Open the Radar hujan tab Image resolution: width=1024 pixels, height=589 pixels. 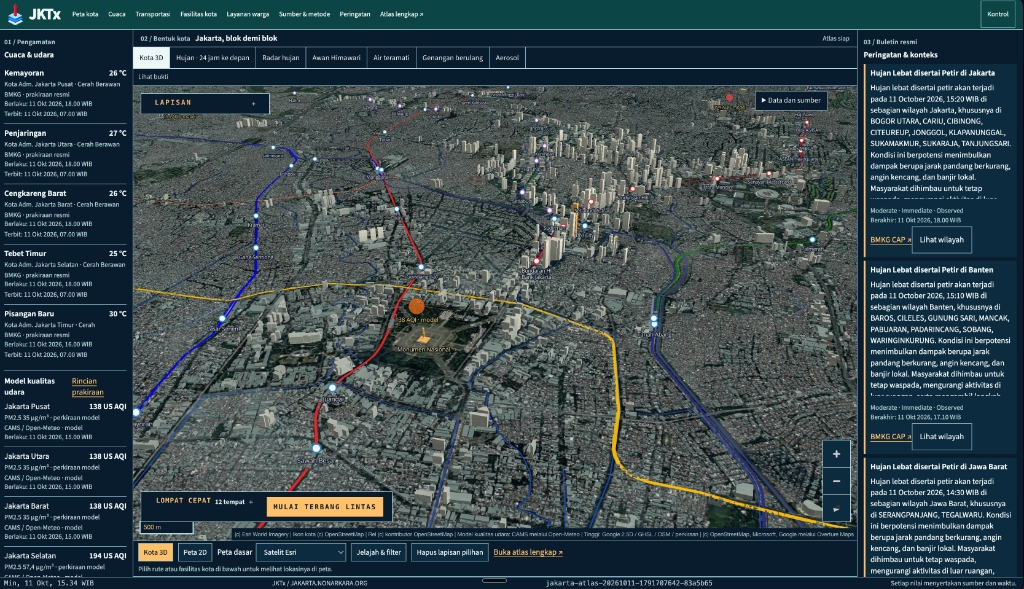[x=281, y=57]
